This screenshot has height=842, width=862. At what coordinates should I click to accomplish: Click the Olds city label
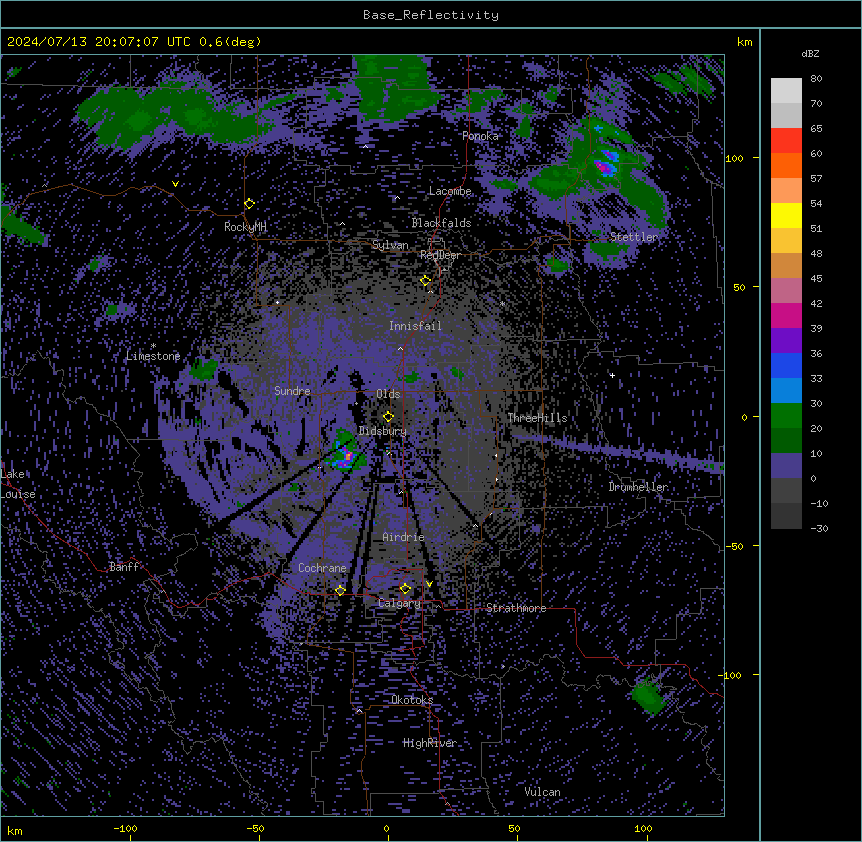tap(388, 394)
